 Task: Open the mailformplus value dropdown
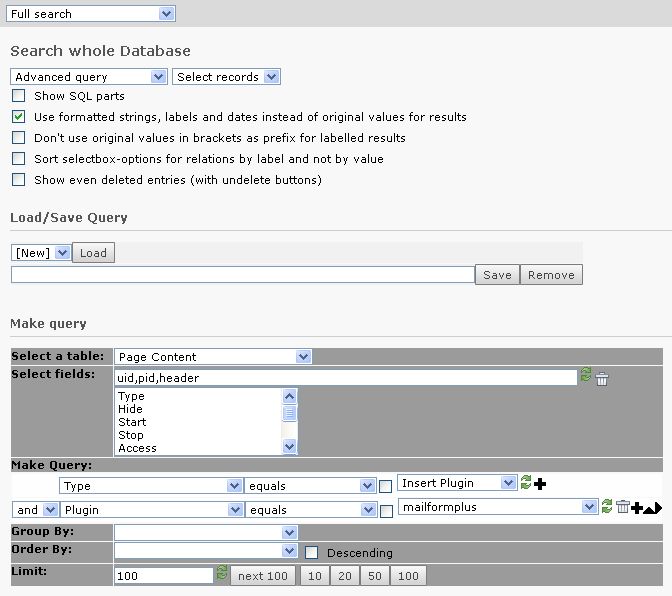coord(498,507)
